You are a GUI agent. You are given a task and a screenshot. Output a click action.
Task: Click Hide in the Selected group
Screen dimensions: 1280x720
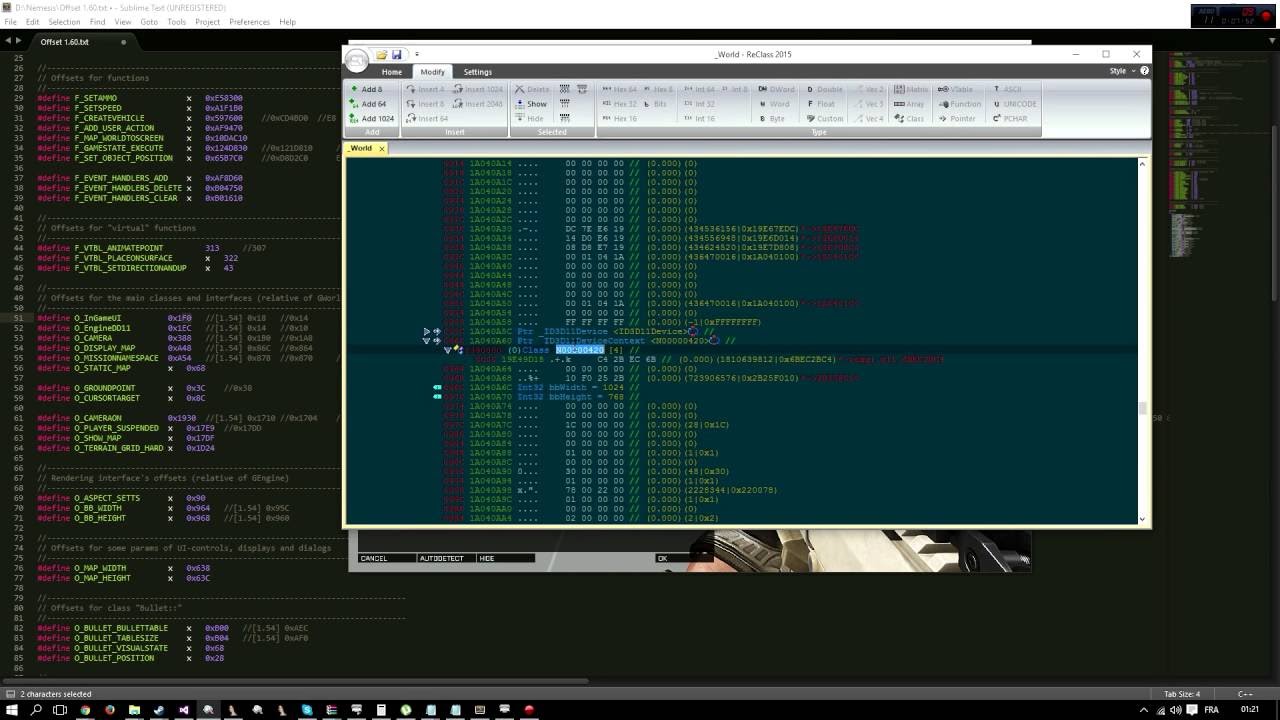(x=530, y=119)
